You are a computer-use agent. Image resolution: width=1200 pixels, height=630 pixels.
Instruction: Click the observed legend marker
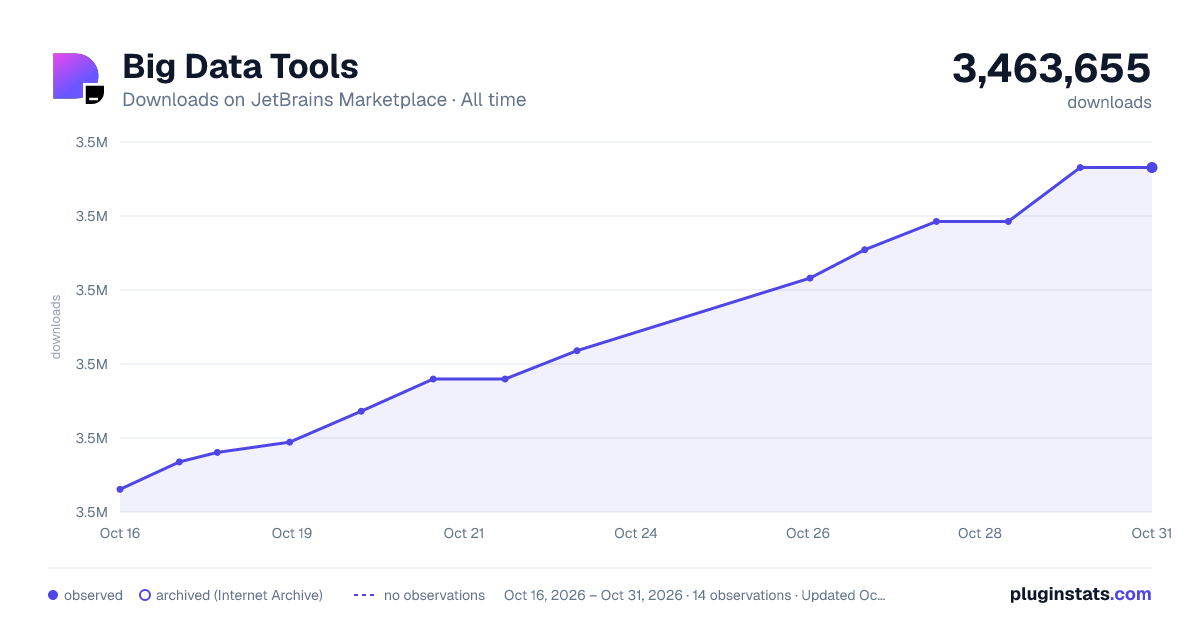53,595
